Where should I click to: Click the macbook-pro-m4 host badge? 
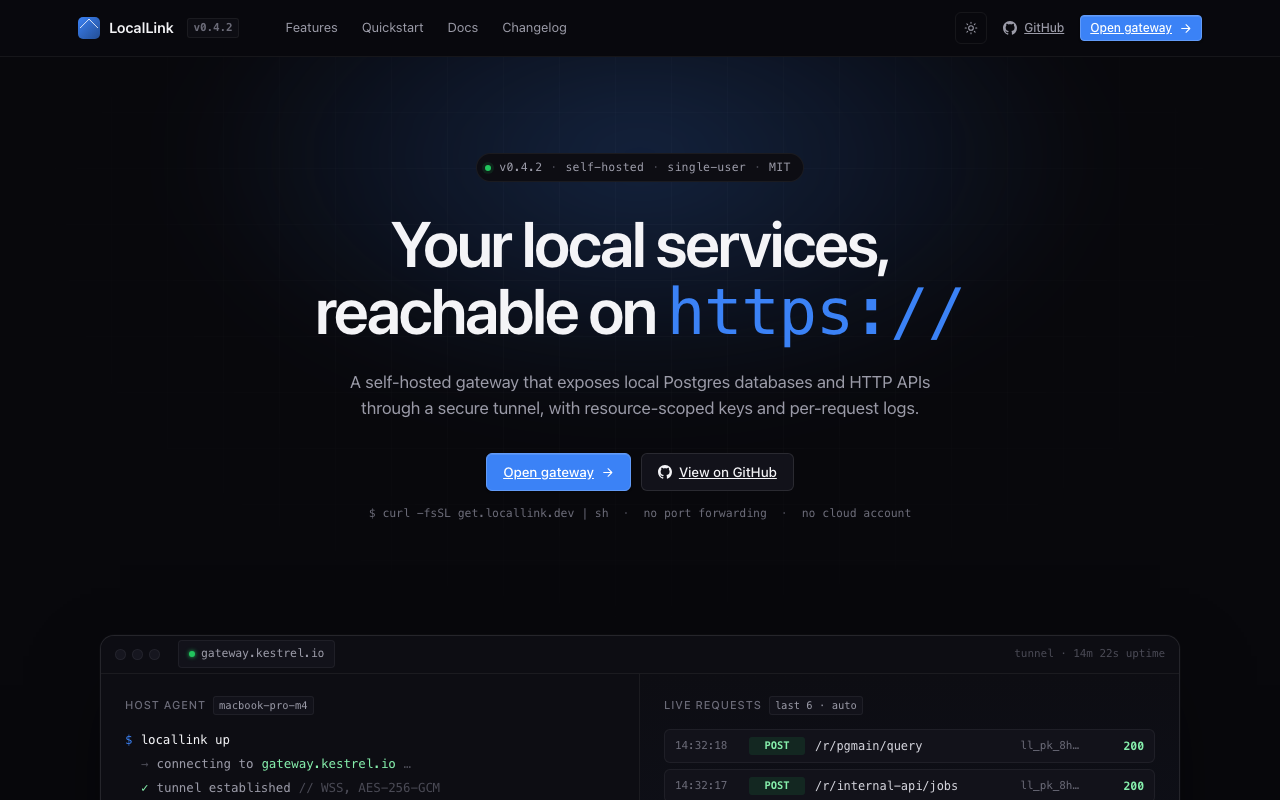pos(263,706)
